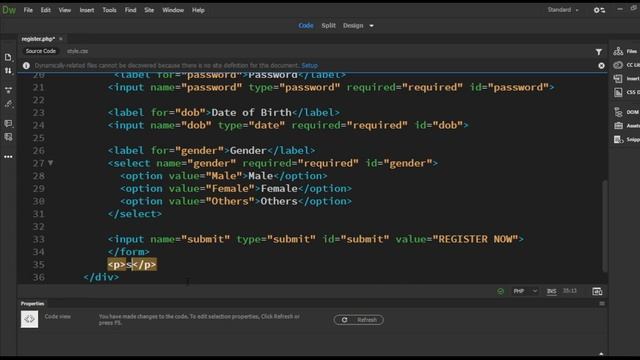Dismiss the dynamically-related files info bar
Image resolution: width=640 pixels, height=360 pixels.
[601, 65]
